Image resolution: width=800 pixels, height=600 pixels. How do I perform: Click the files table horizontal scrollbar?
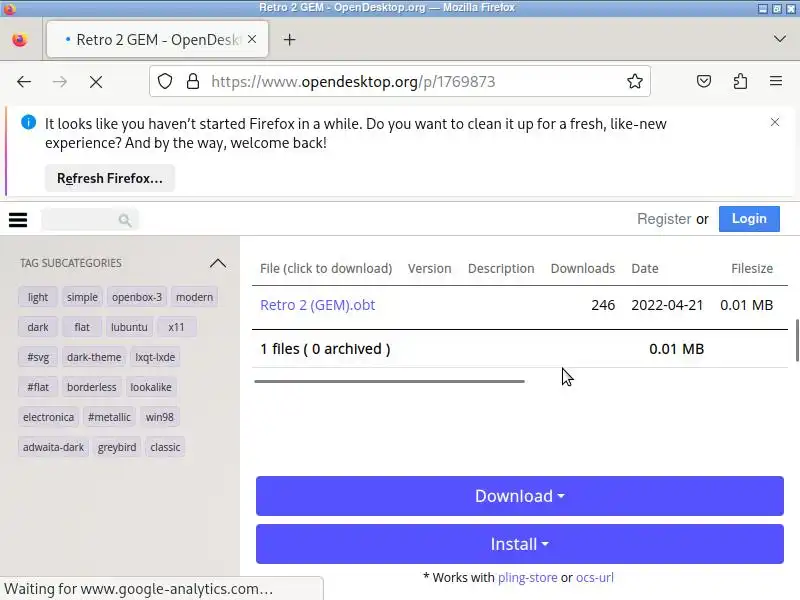[x=389, y=381]
